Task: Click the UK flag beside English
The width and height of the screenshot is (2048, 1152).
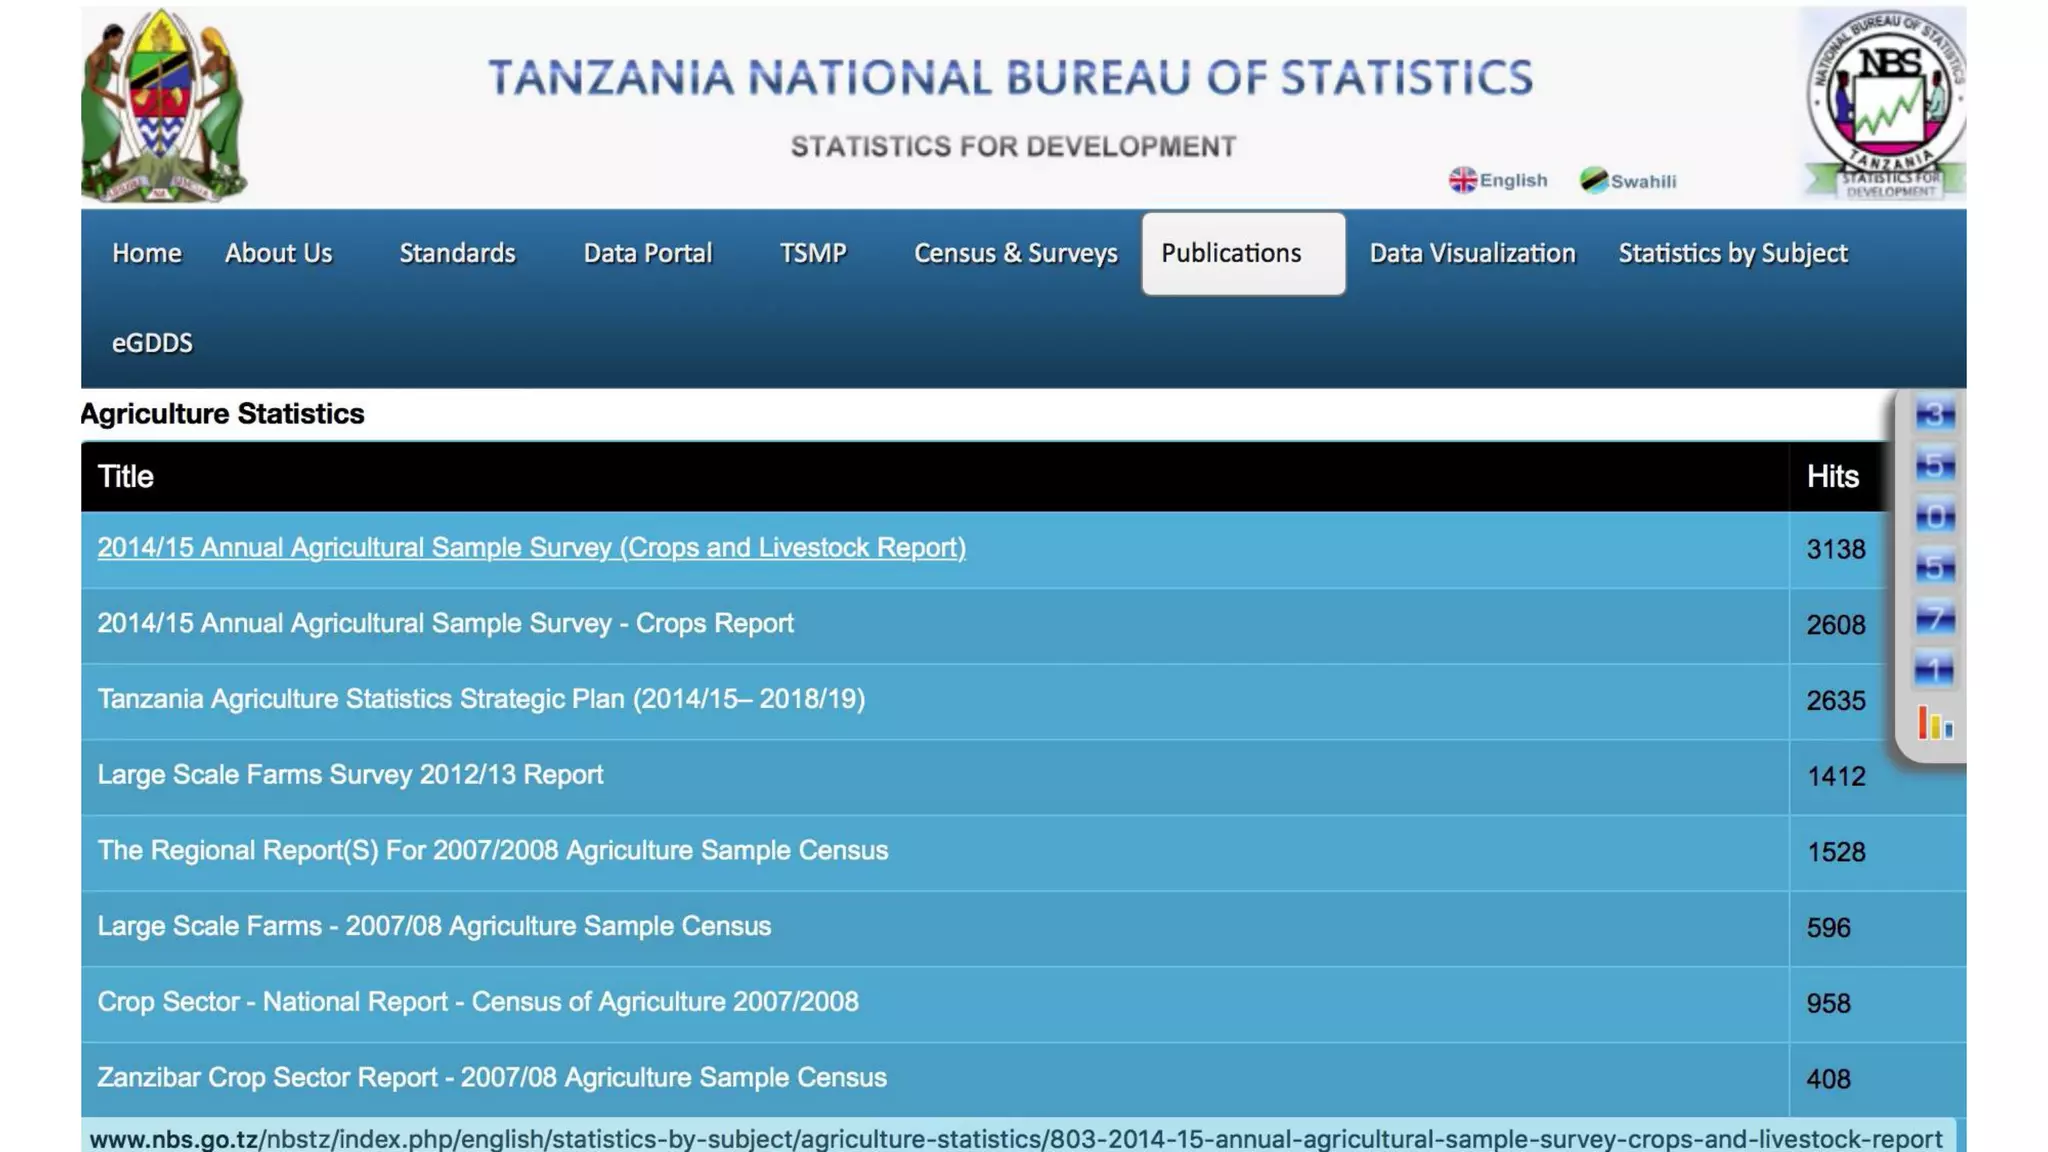Action: coord(1462,180)
